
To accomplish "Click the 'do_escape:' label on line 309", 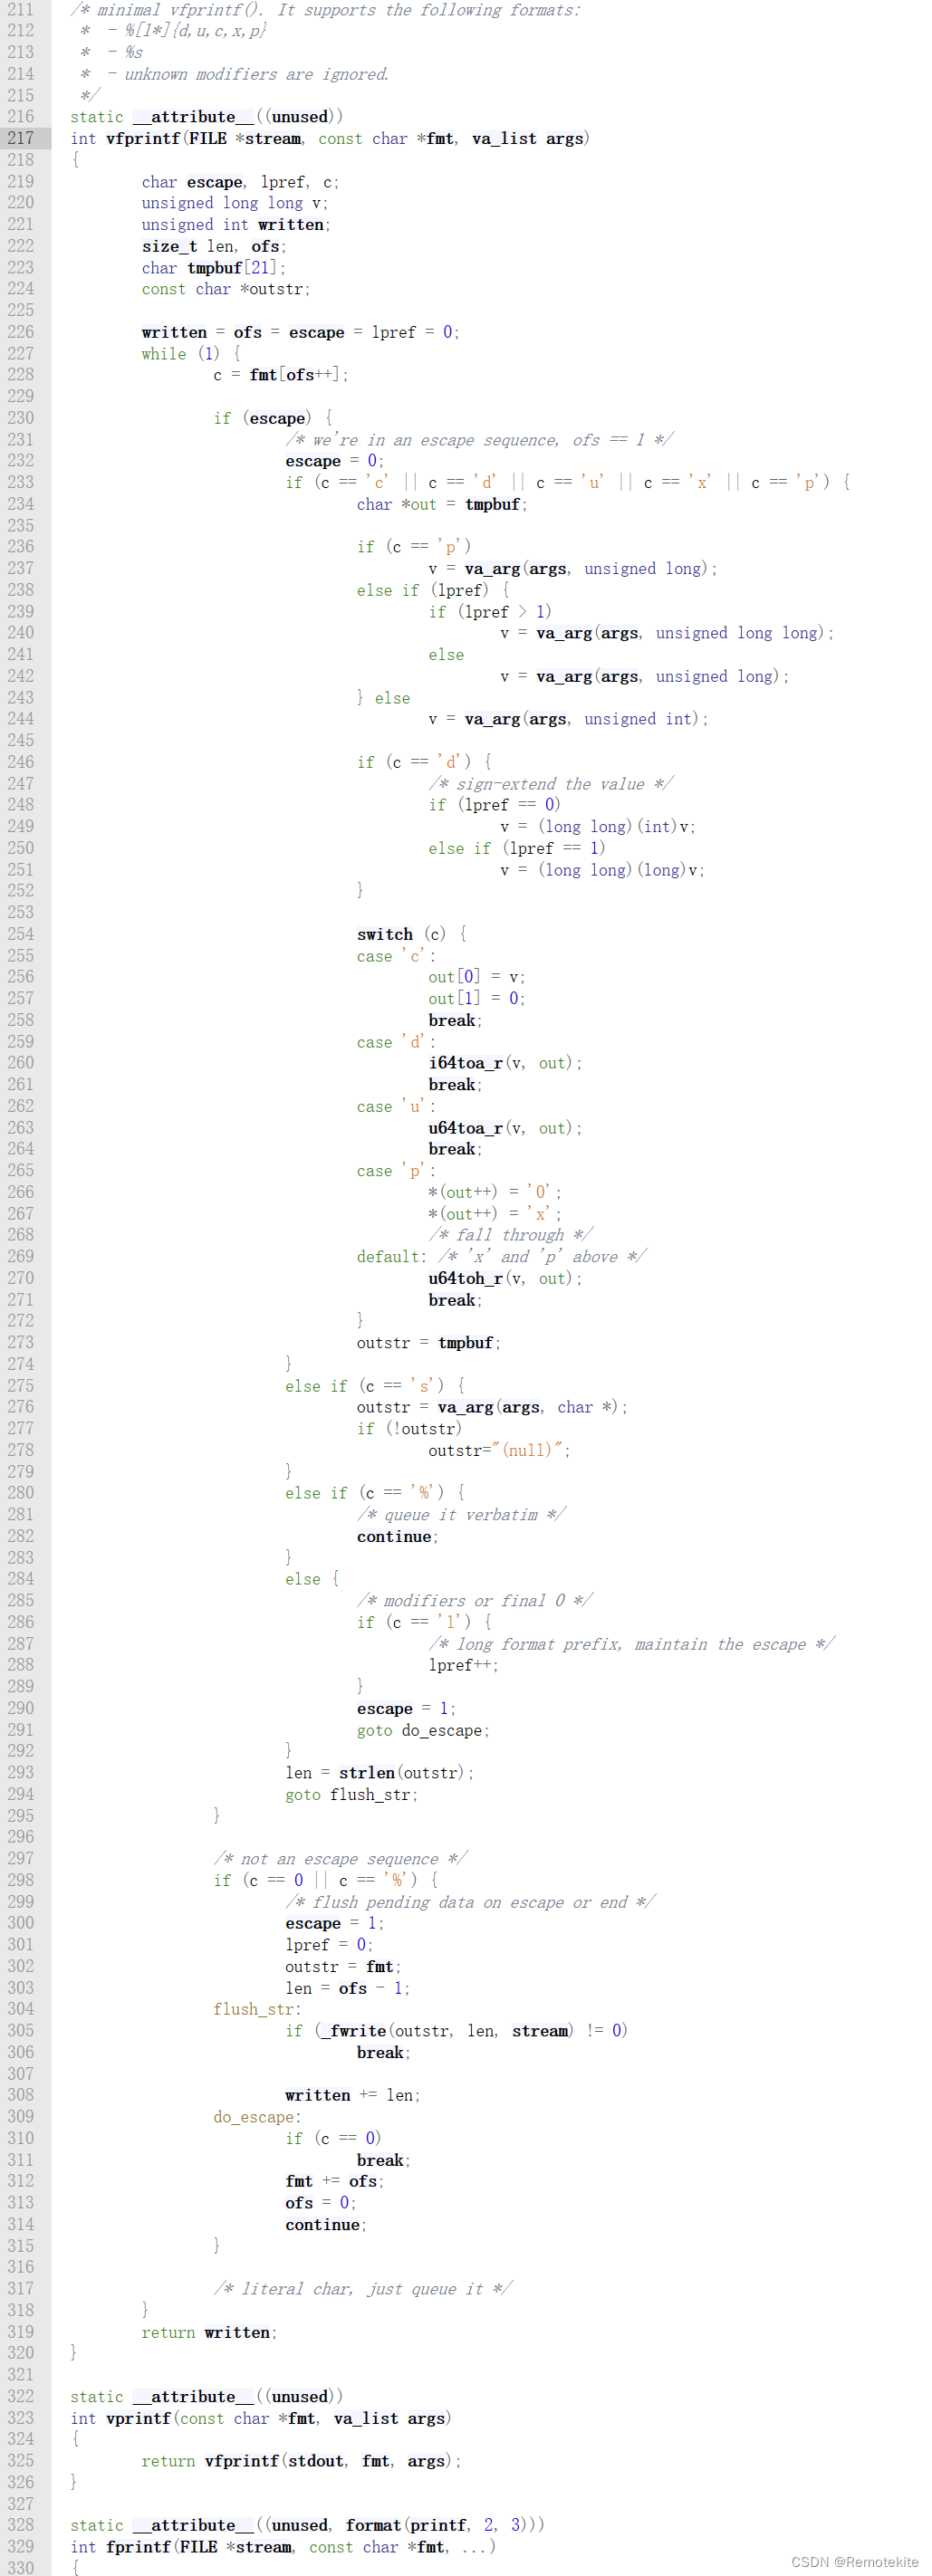I will click(x=257, y=2116).
